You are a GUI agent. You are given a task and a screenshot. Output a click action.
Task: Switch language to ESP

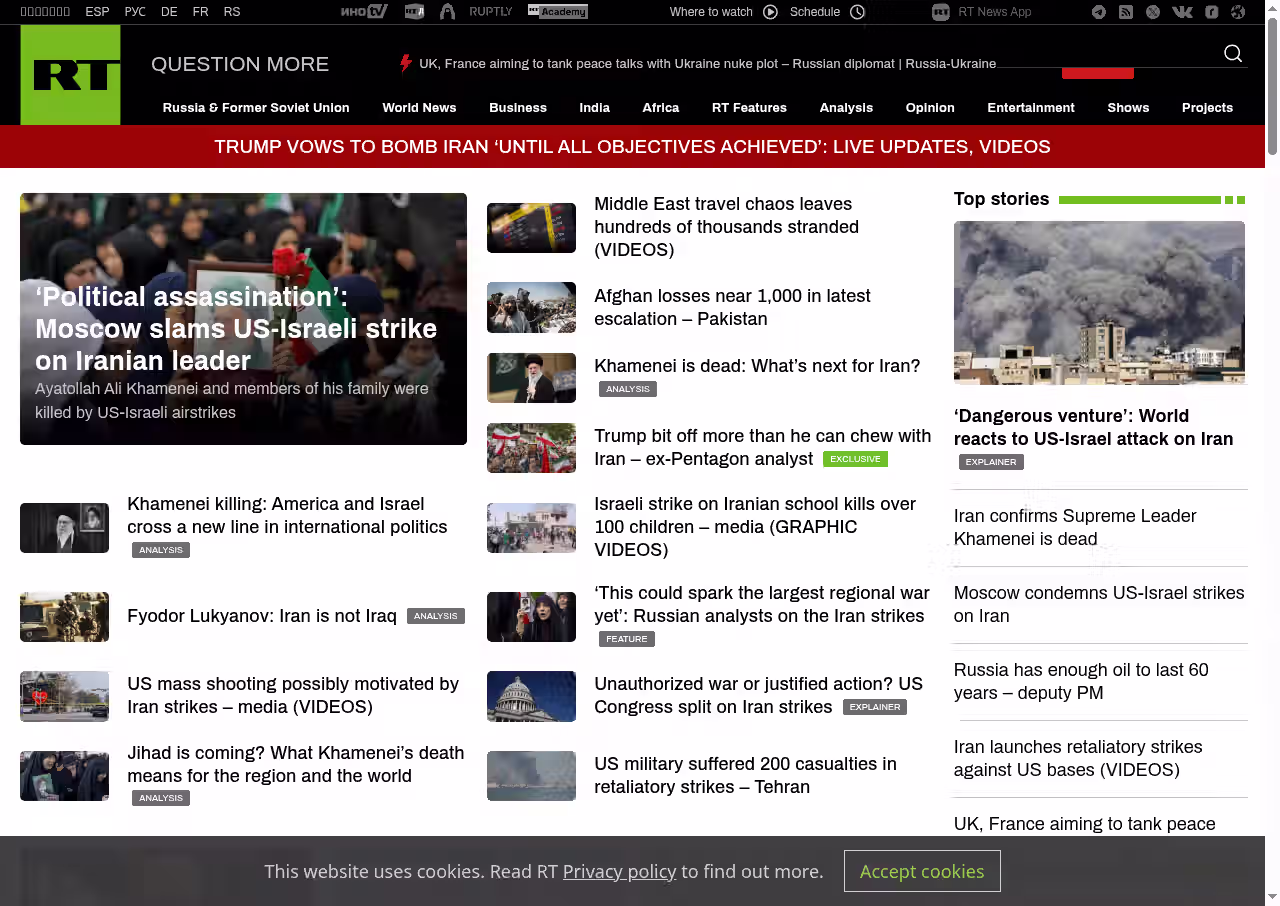pyautogui.click(x=97, y=12)
